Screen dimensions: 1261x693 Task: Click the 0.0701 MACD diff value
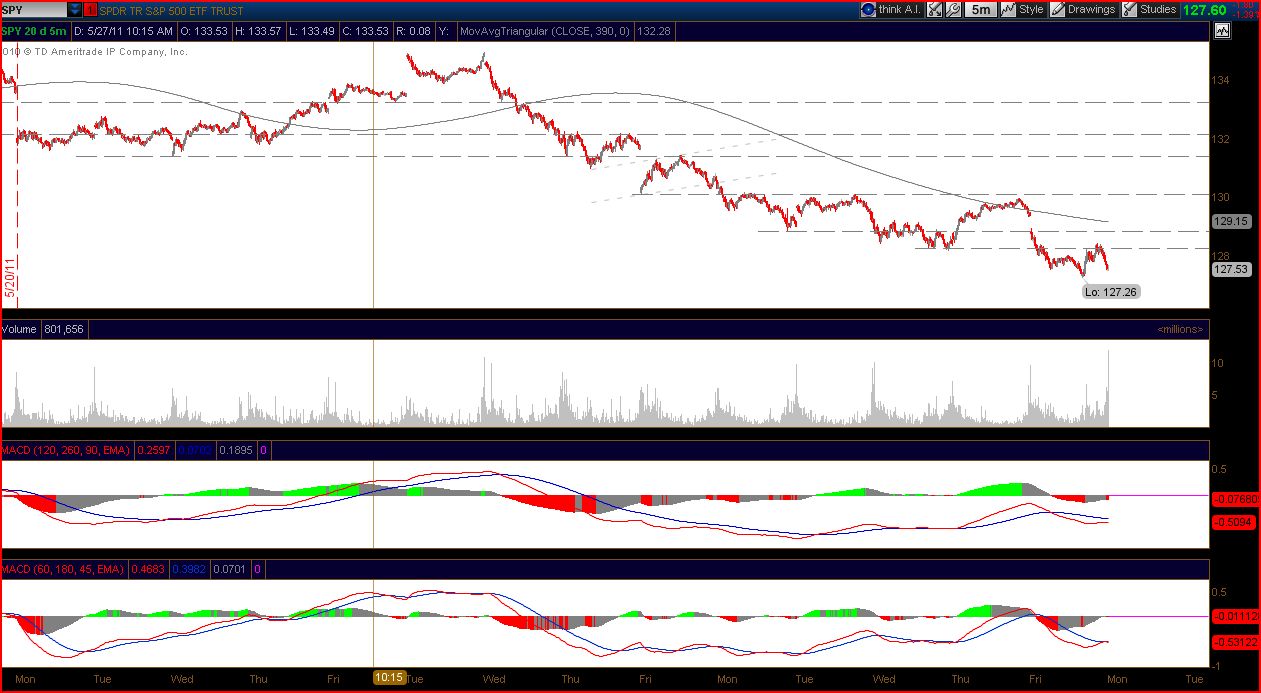[228, 569]
